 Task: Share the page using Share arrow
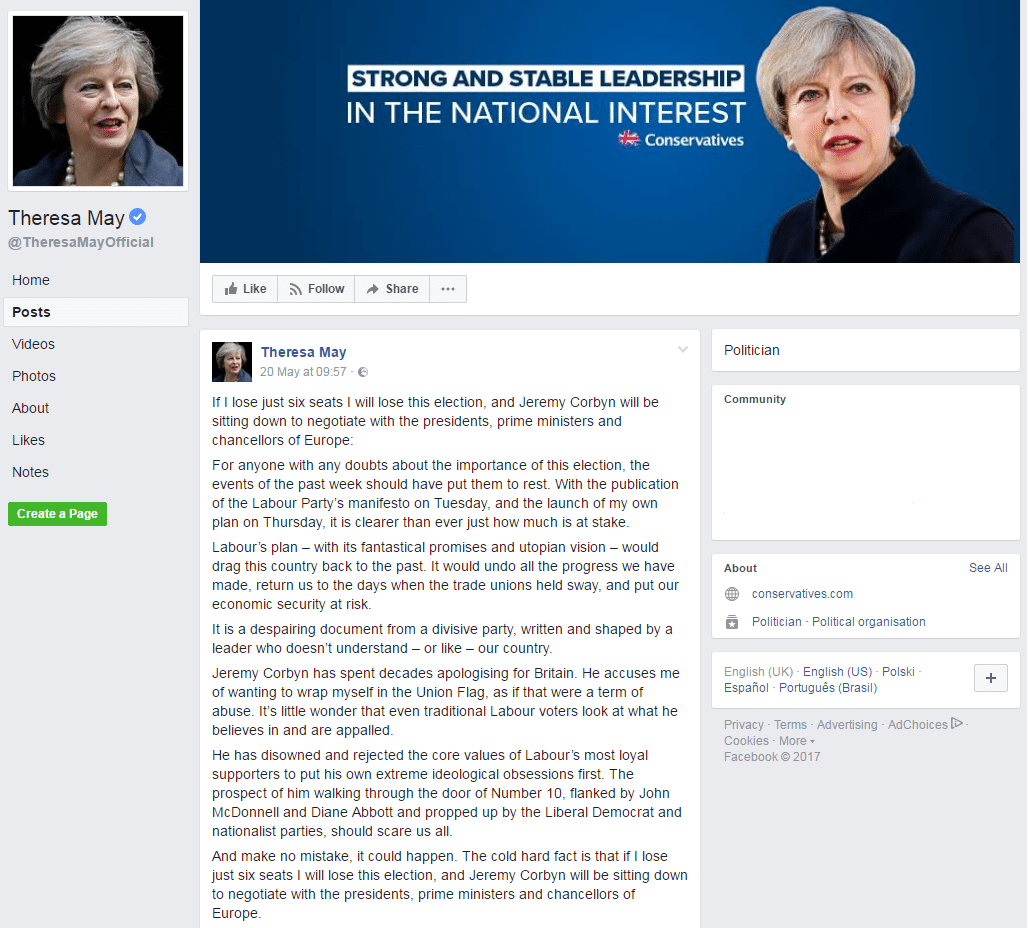point(392,289)
